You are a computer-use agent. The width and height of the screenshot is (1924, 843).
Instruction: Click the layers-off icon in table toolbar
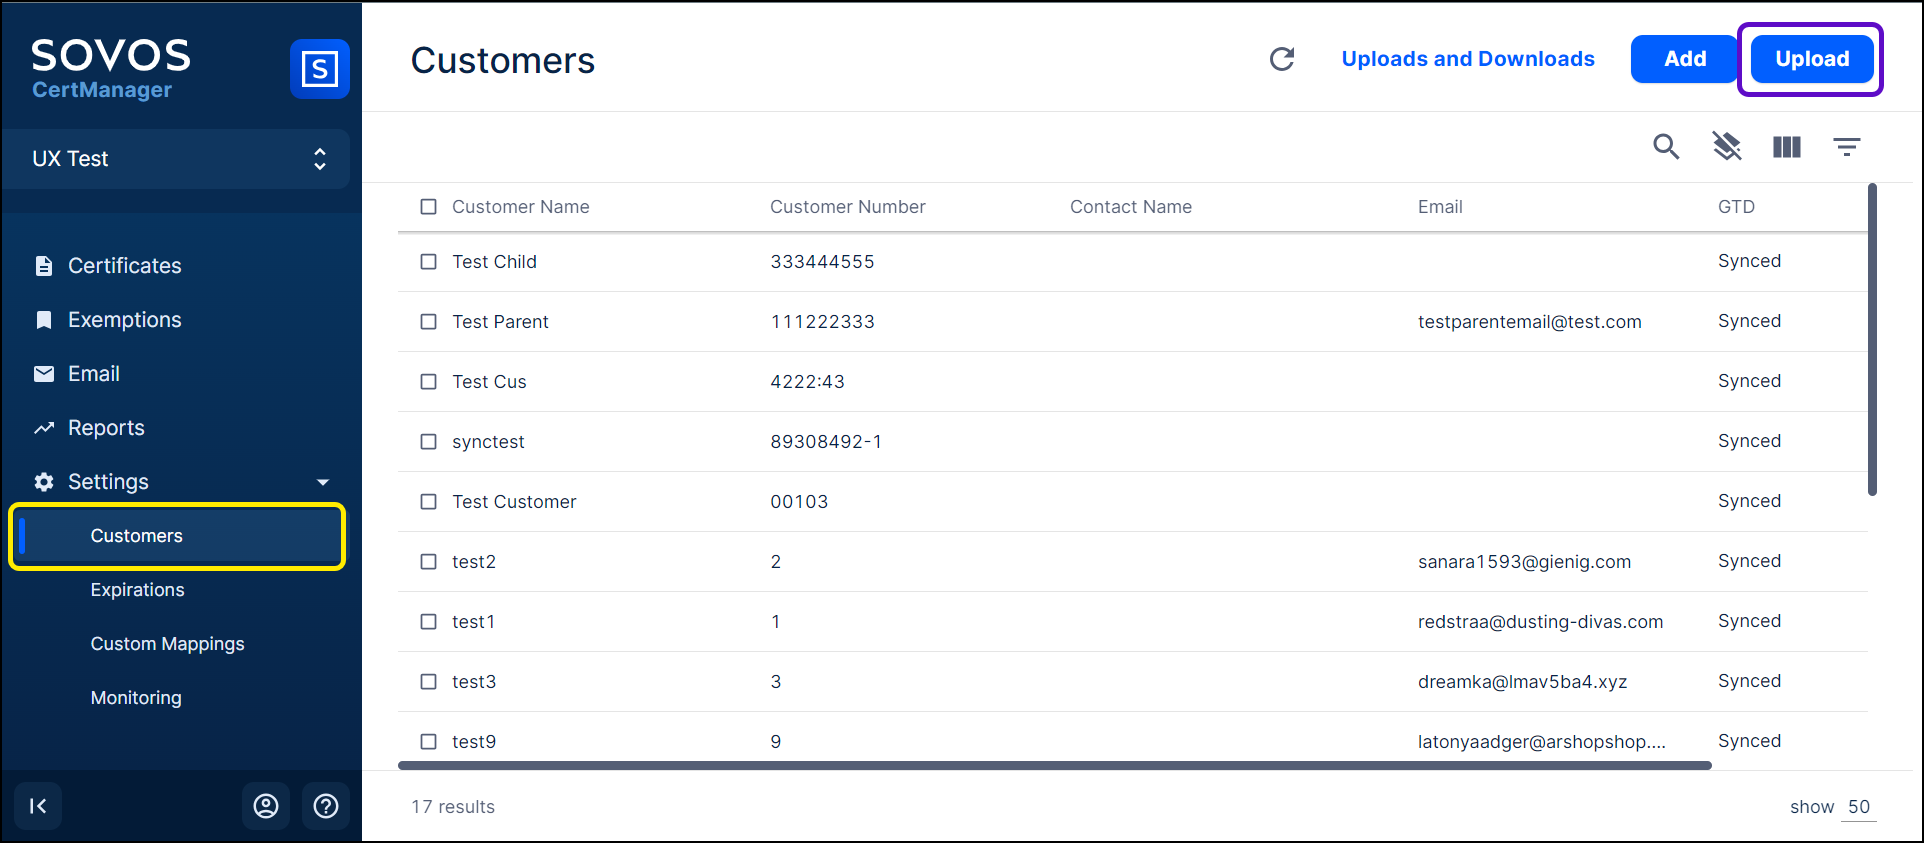click(1726, 147)
